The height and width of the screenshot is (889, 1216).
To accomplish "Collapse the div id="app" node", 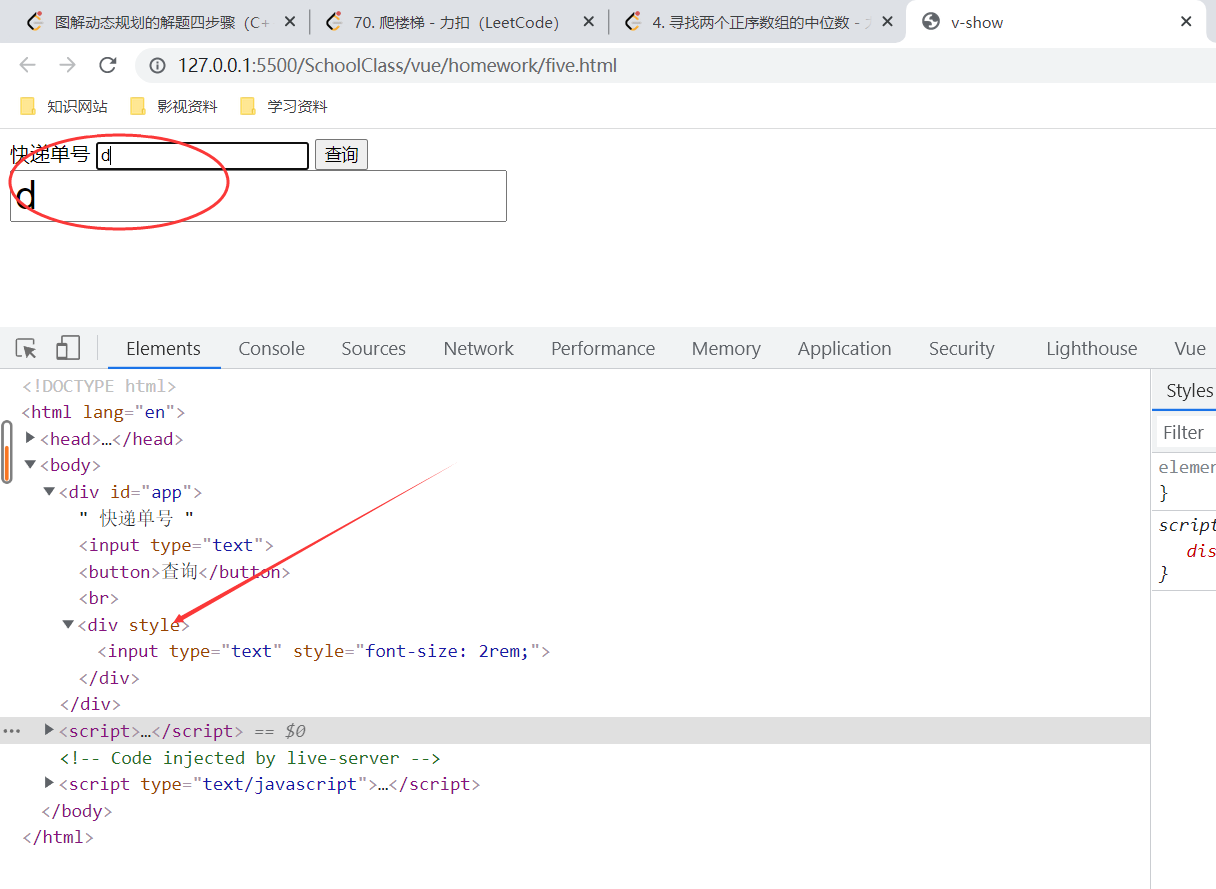I will pyautogui.click(x=49, y=491).
